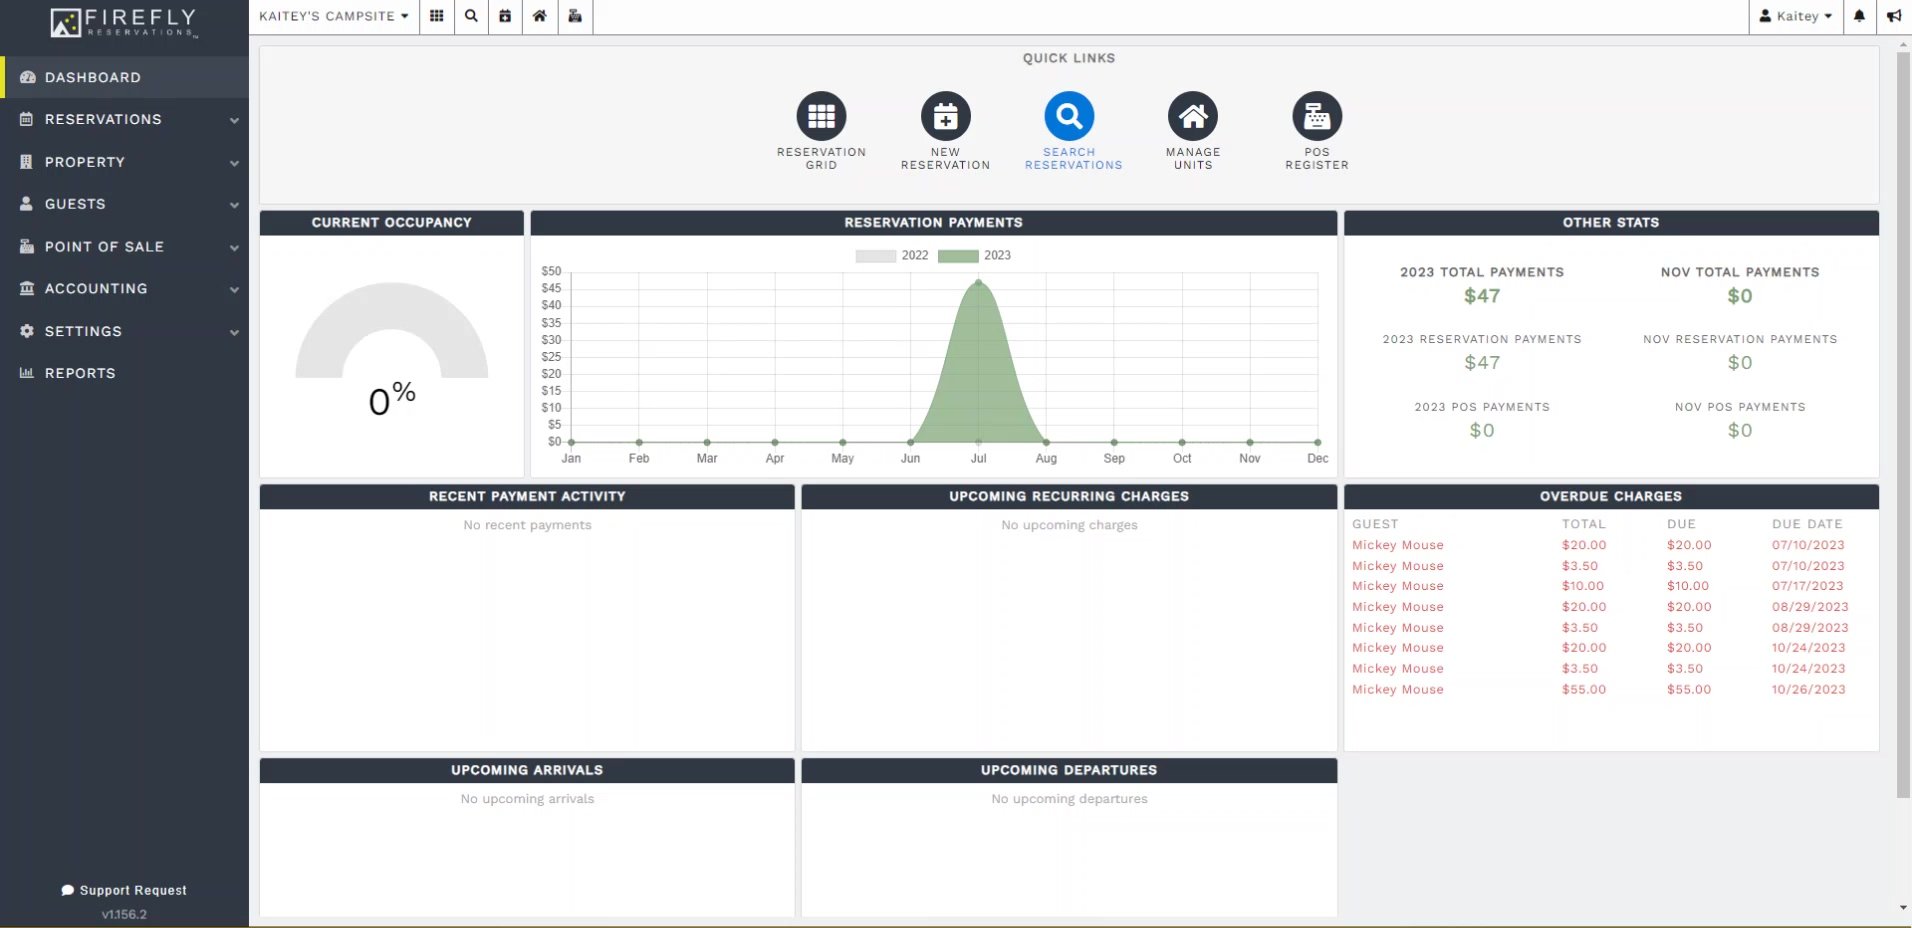The width and height of the screenshot is (1912, 928).
Task: Click the grid icon in top toolbar
Action: tap(437, 16)
